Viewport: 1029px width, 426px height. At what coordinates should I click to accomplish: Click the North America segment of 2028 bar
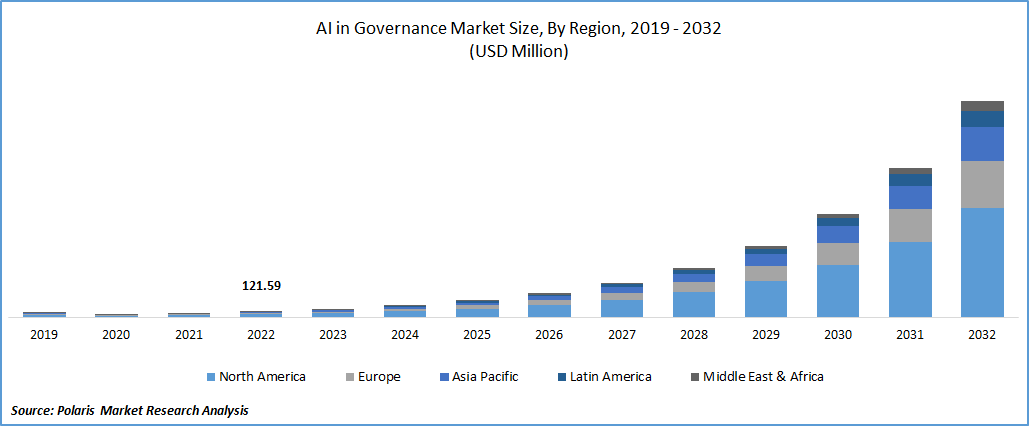point(694,305)
